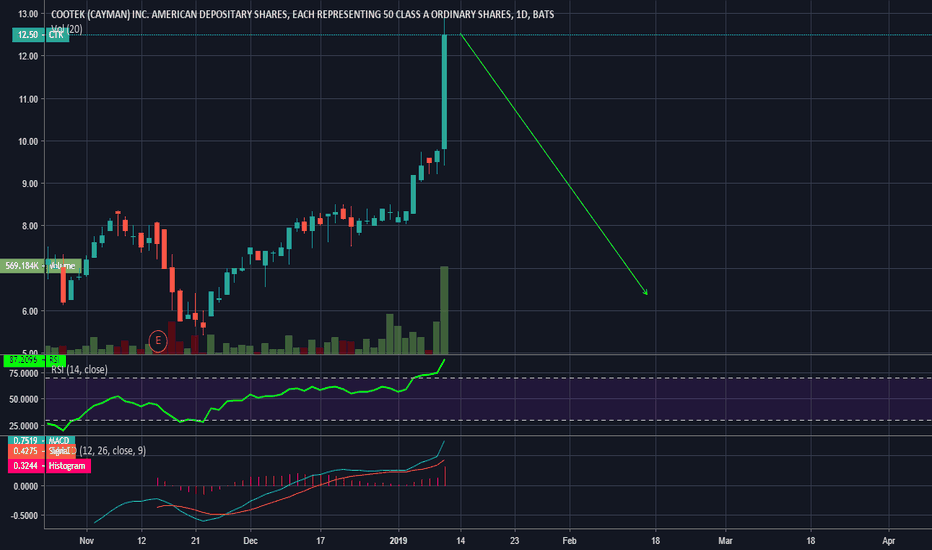Click the Feb date axis label
932x550 pixels.
(x=569, y=540)
